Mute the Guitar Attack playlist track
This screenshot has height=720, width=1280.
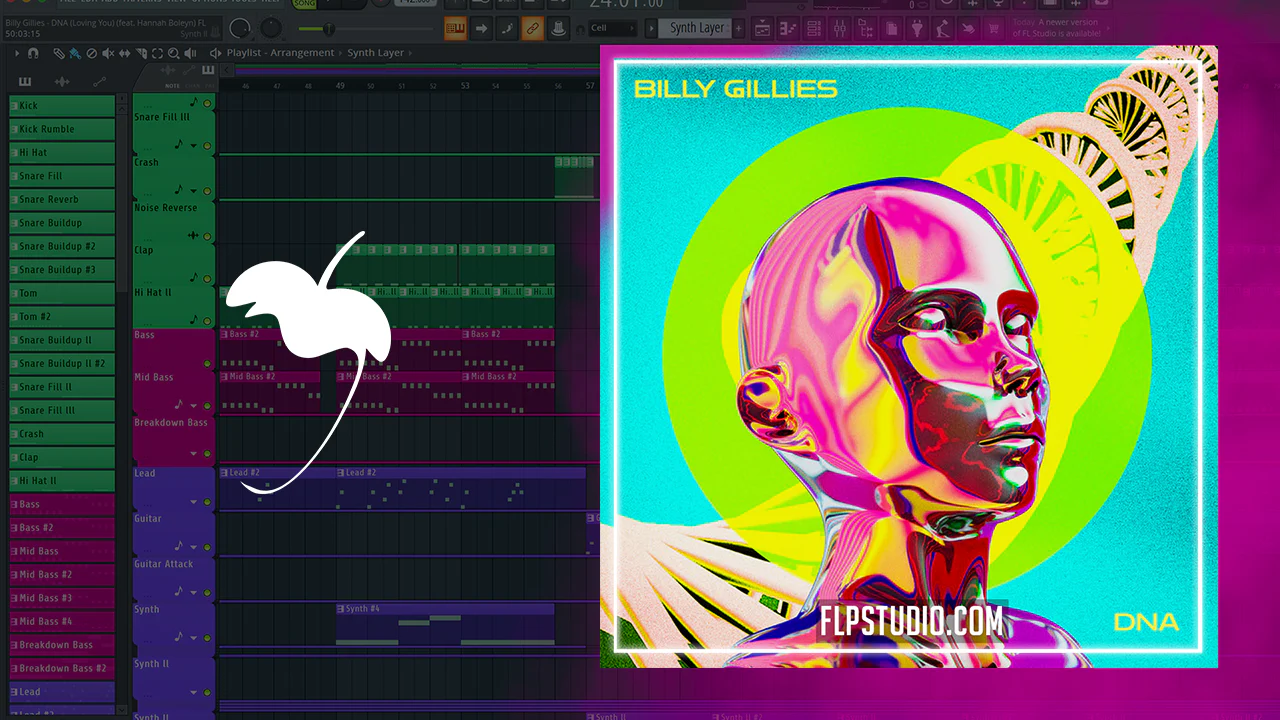(207, 592)
